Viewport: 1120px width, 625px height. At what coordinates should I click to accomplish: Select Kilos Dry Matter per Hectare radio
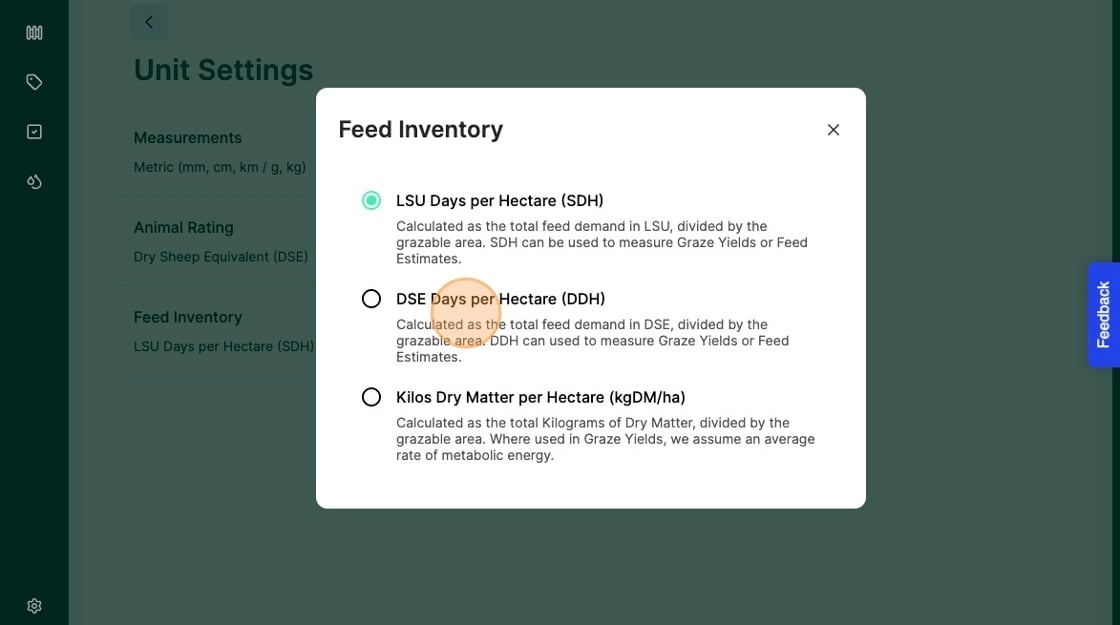(371, 397)
